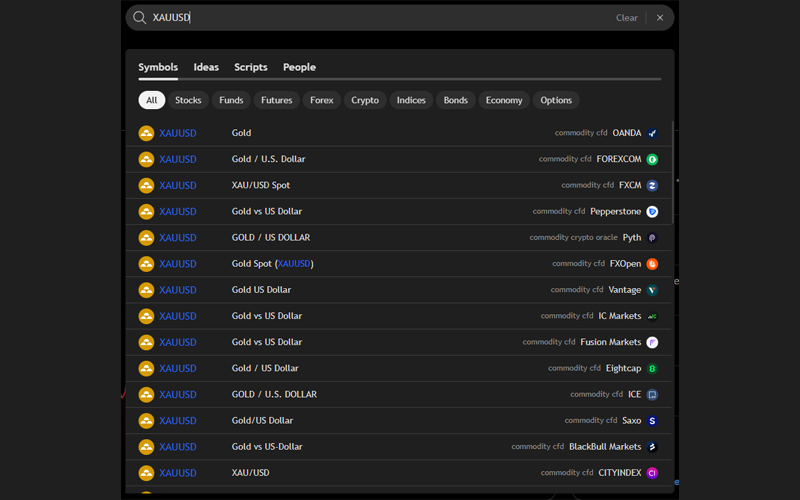This screenshot has width=800, height=500.
Task: Open the Scripts tab
Action: click(x=250, y=67)
